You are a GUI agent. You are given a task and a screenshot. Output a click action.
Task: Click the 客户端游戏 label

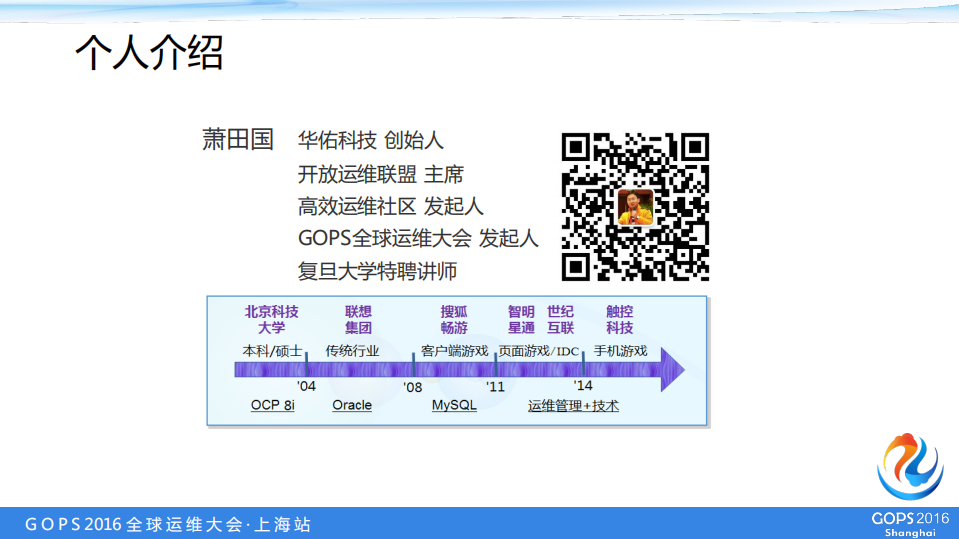coord(454,351)
